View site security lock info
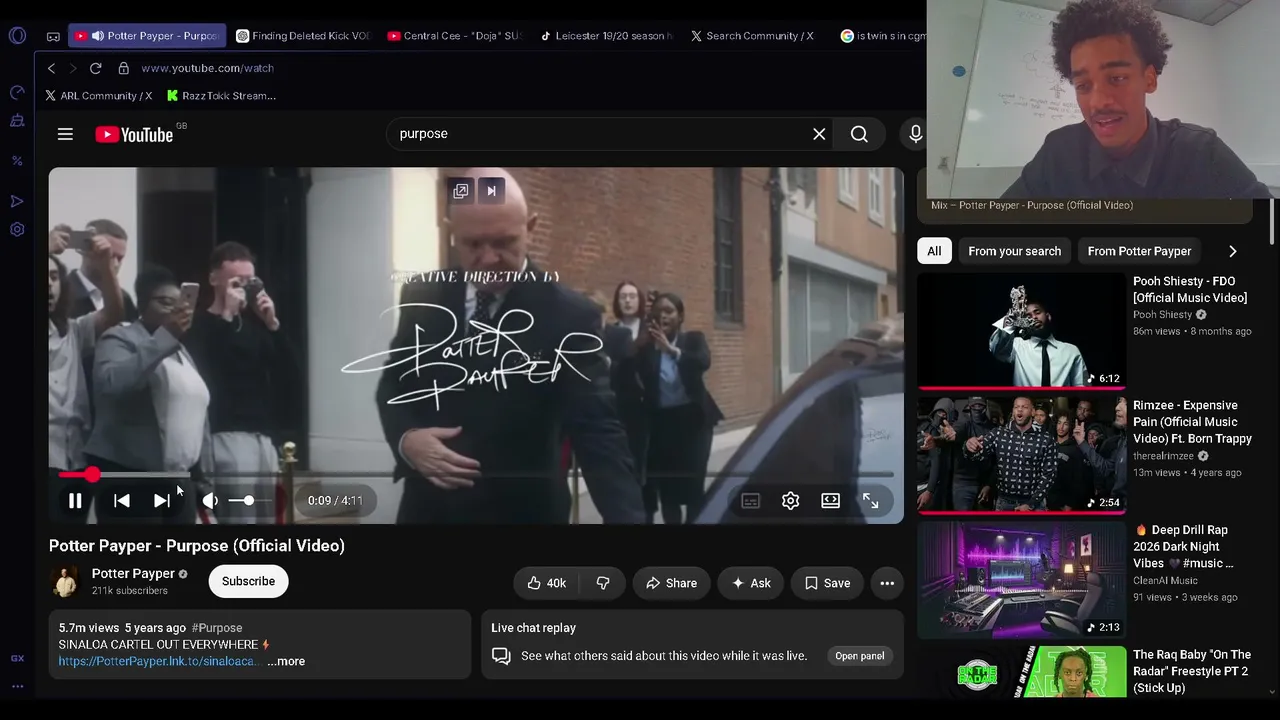Viewport: 1280px width, 720px height. pyautogui.click(x=123, y=68)
